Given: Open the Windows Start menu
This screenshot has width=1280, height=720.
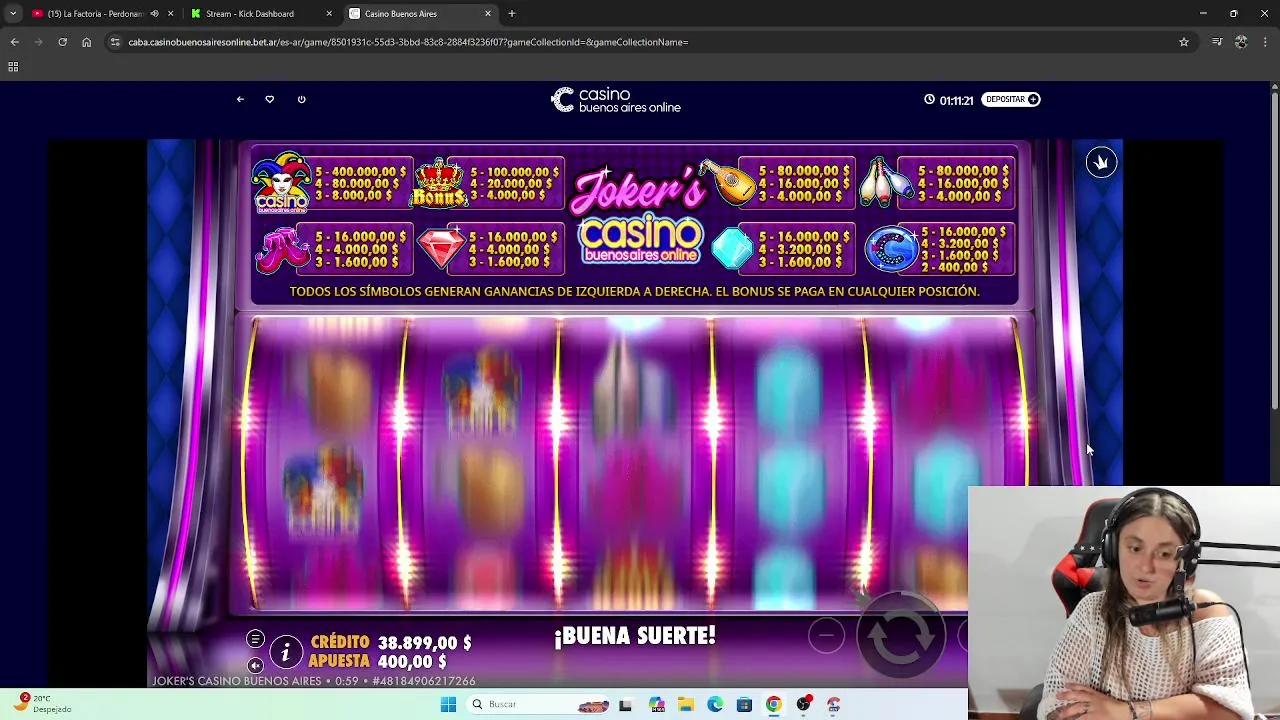Looking at the screenshot, I should [448, 704].
